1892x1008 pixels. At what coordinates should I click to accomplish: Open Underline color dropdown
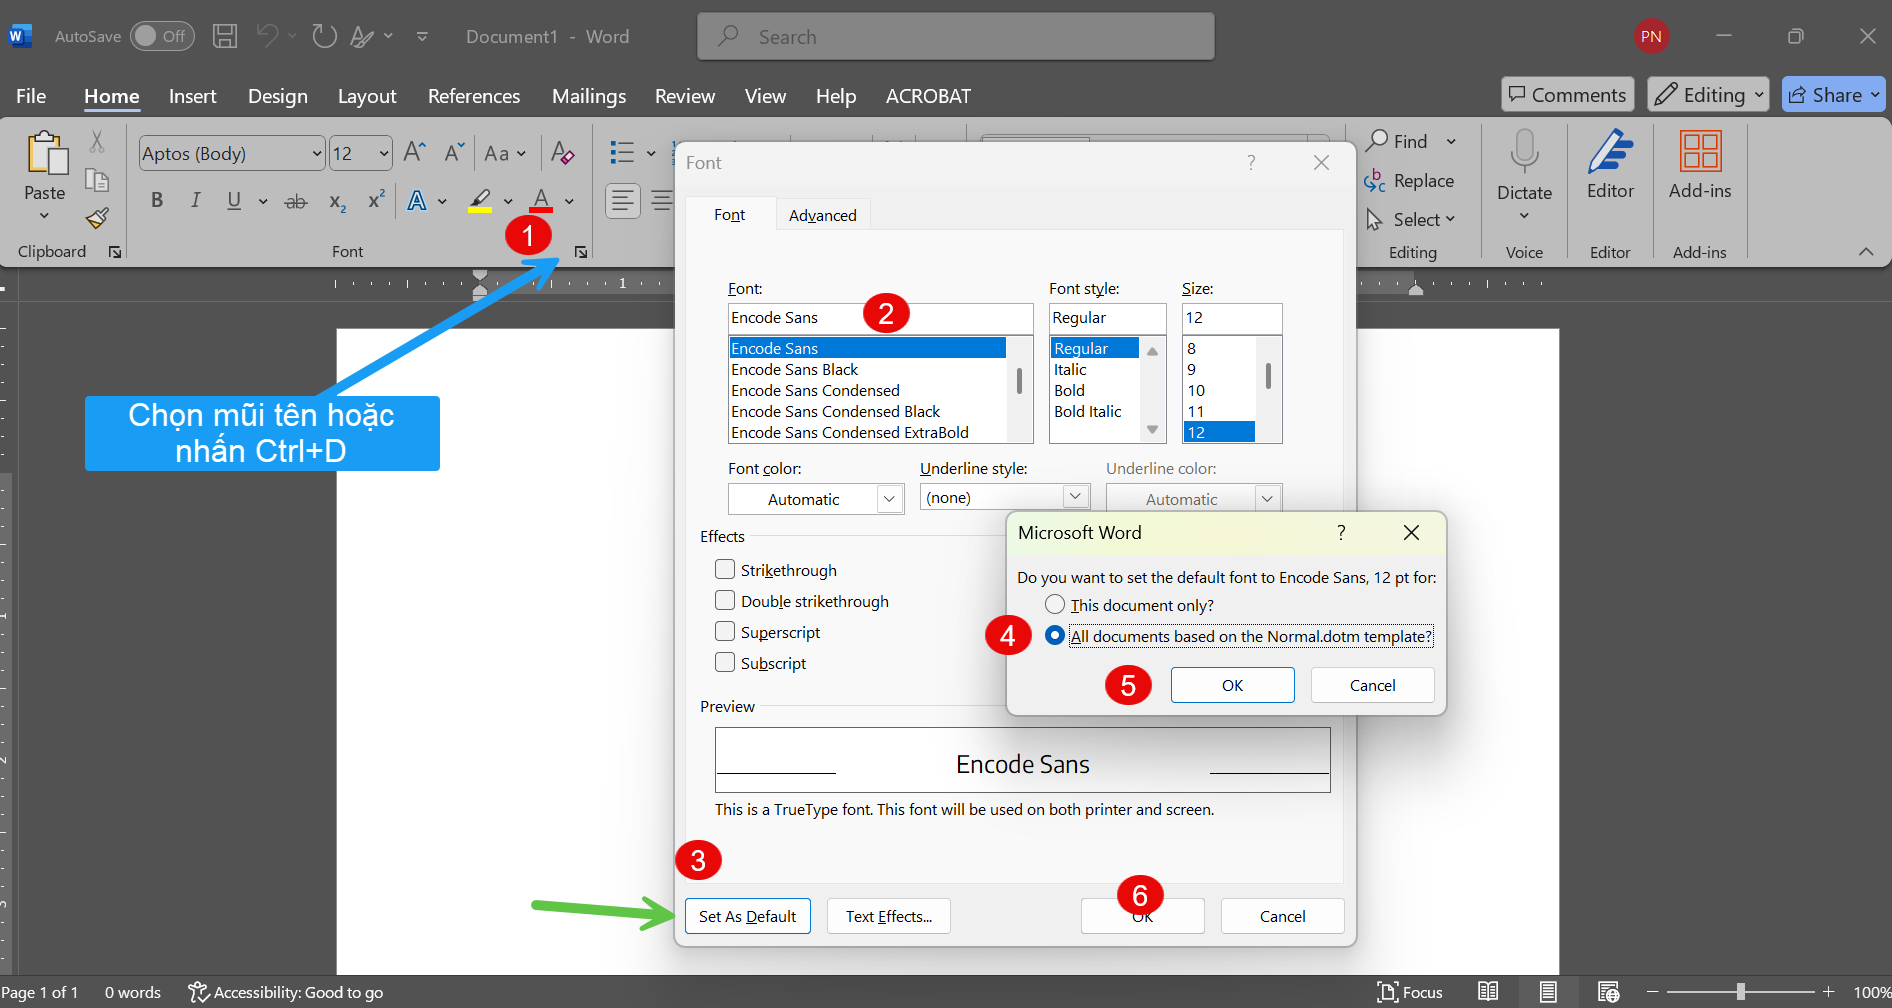(1267, 498)
